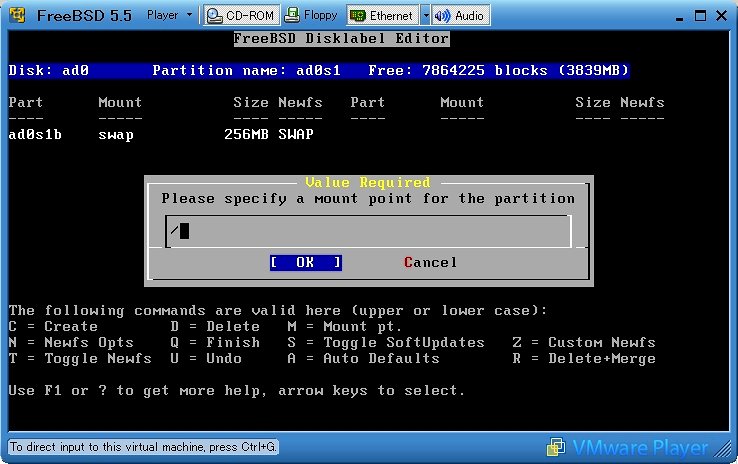Click the speaker icon for Audio

[x=441, y=15]
